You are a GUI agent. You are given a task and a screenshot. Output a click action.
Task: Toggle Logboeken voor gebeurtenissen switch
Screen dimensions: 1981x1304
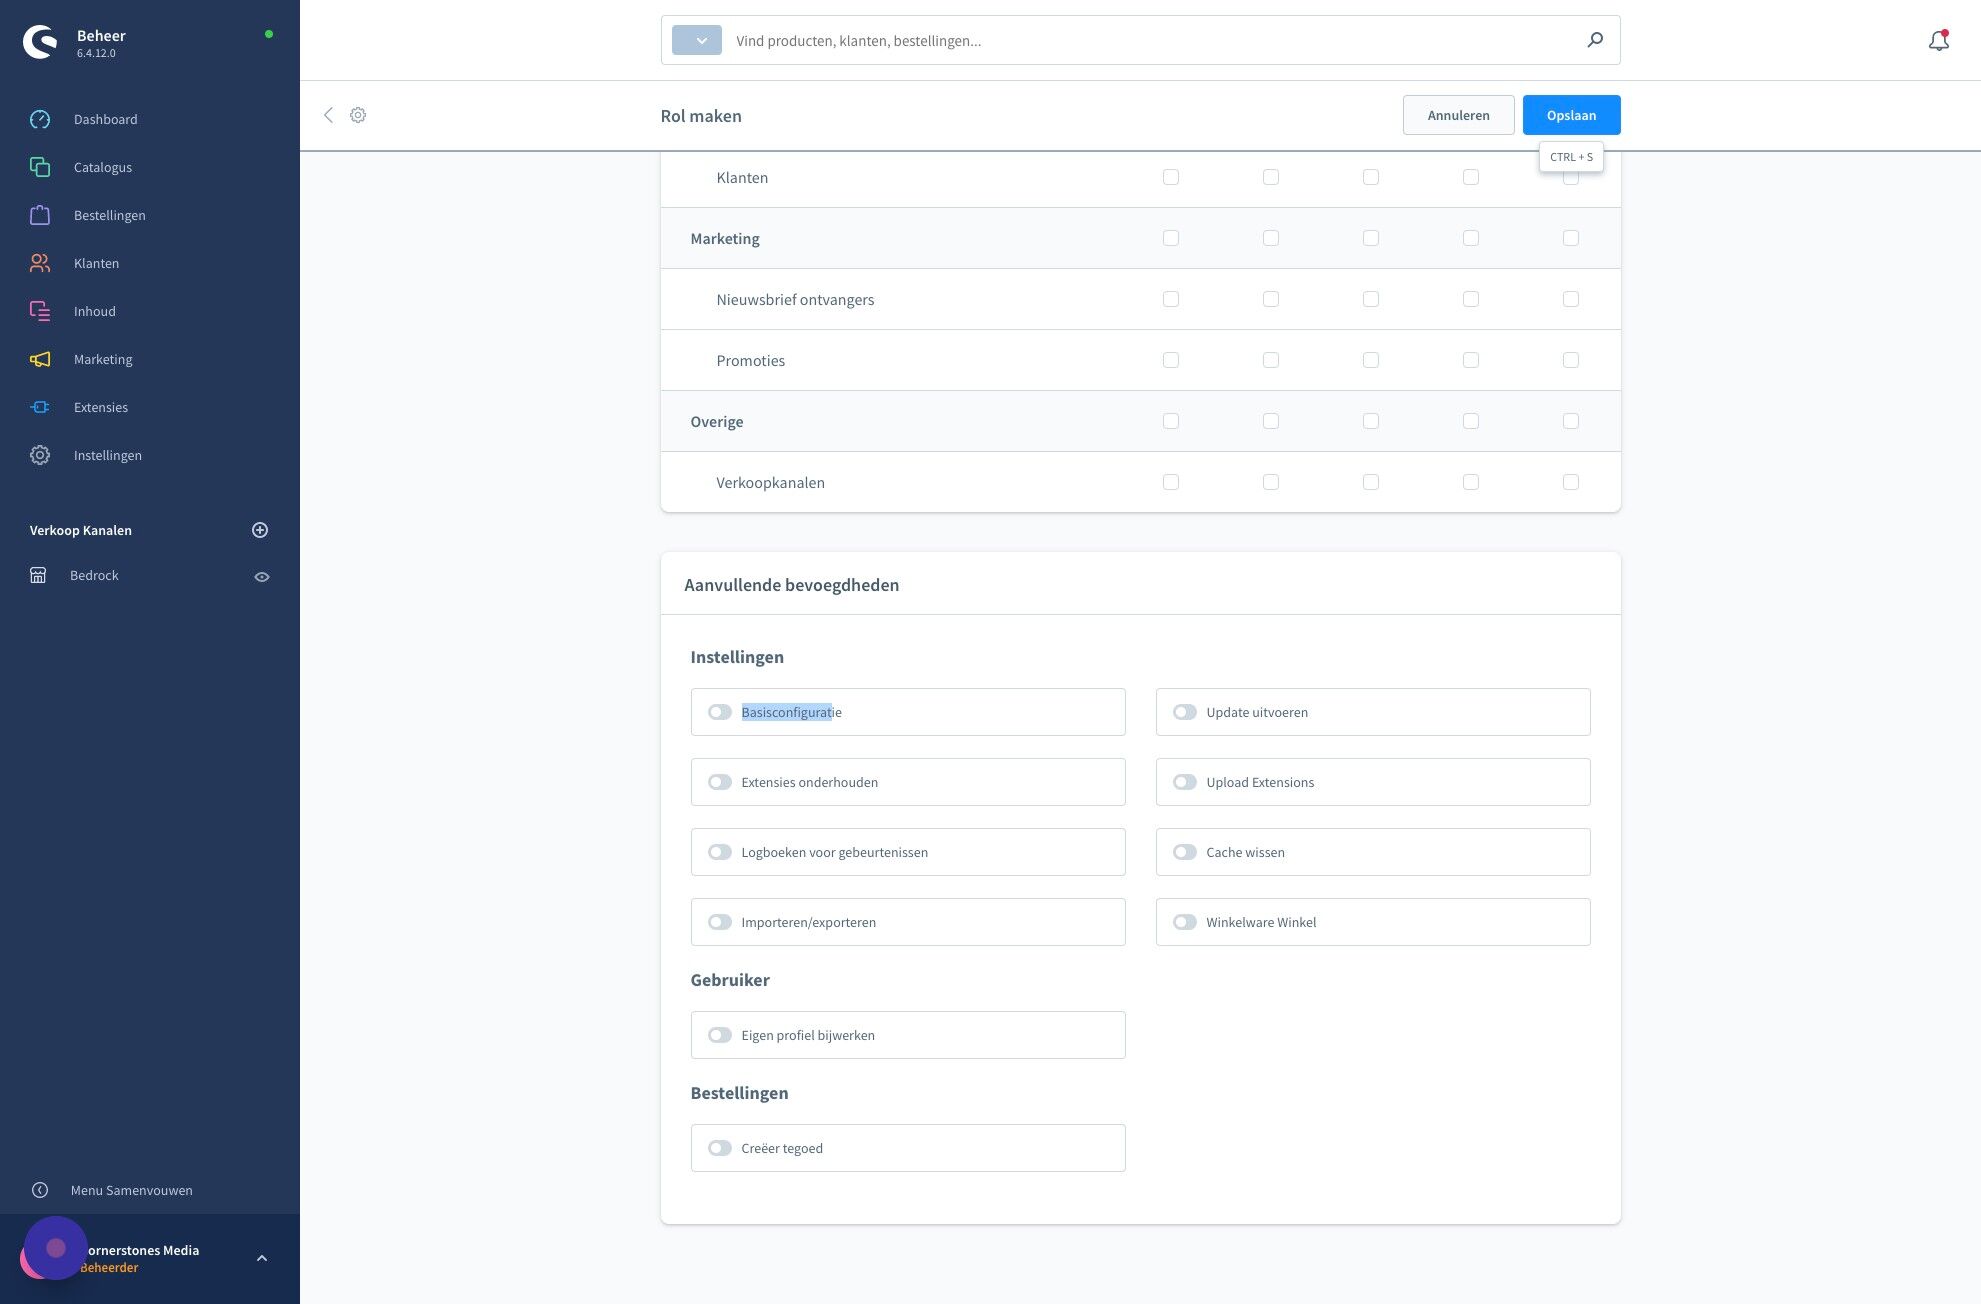pyautogui.click(x=720, y=852)
